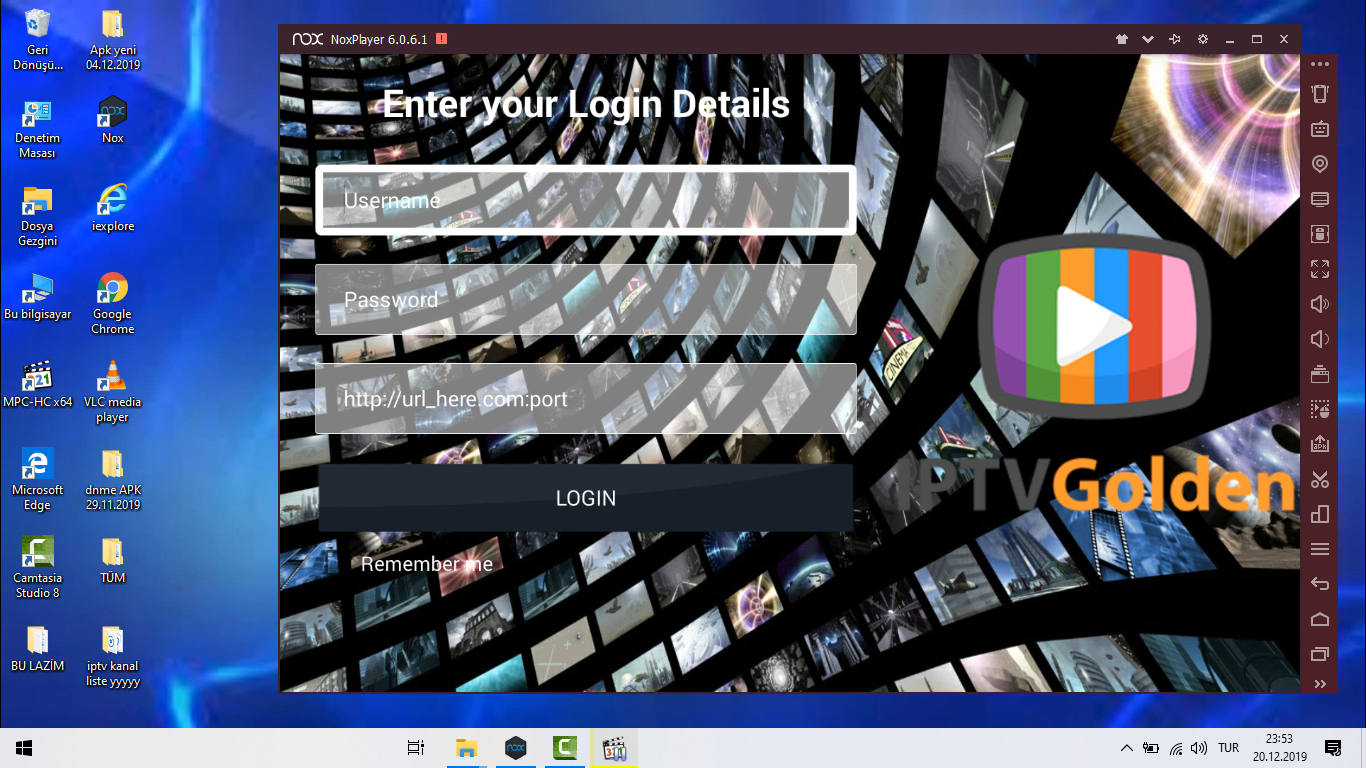Select the Camtasia Studio 8 shortcut

coord(38,569)
